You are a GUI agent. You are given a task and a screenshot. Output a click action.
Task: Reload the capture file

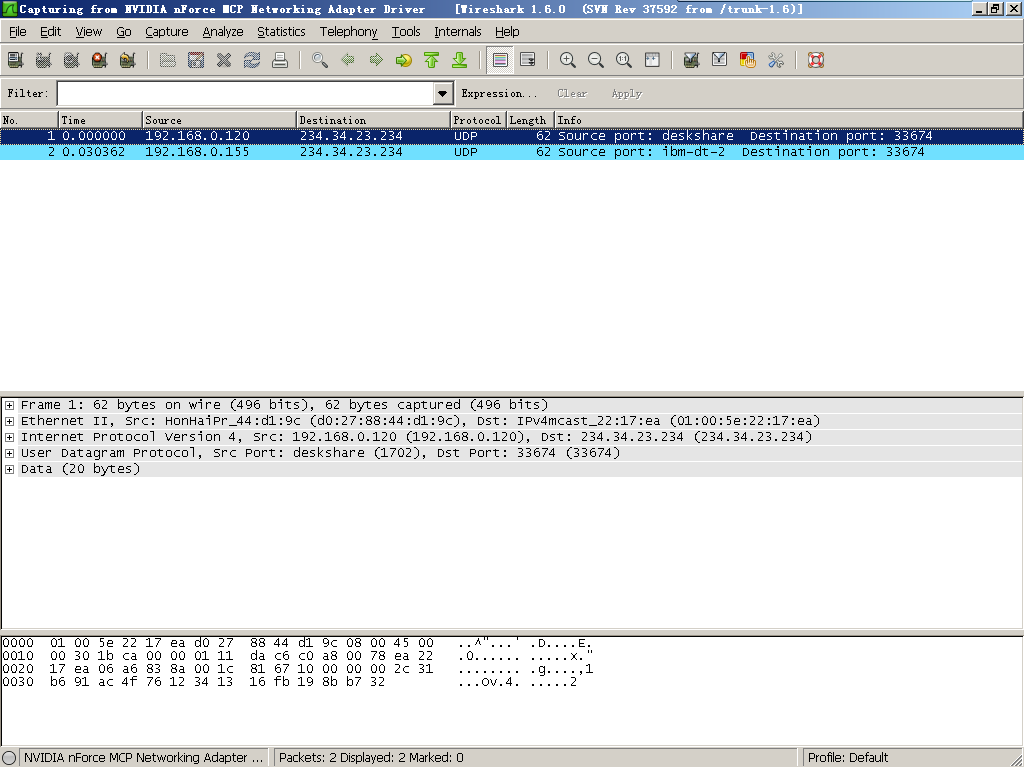252,61
